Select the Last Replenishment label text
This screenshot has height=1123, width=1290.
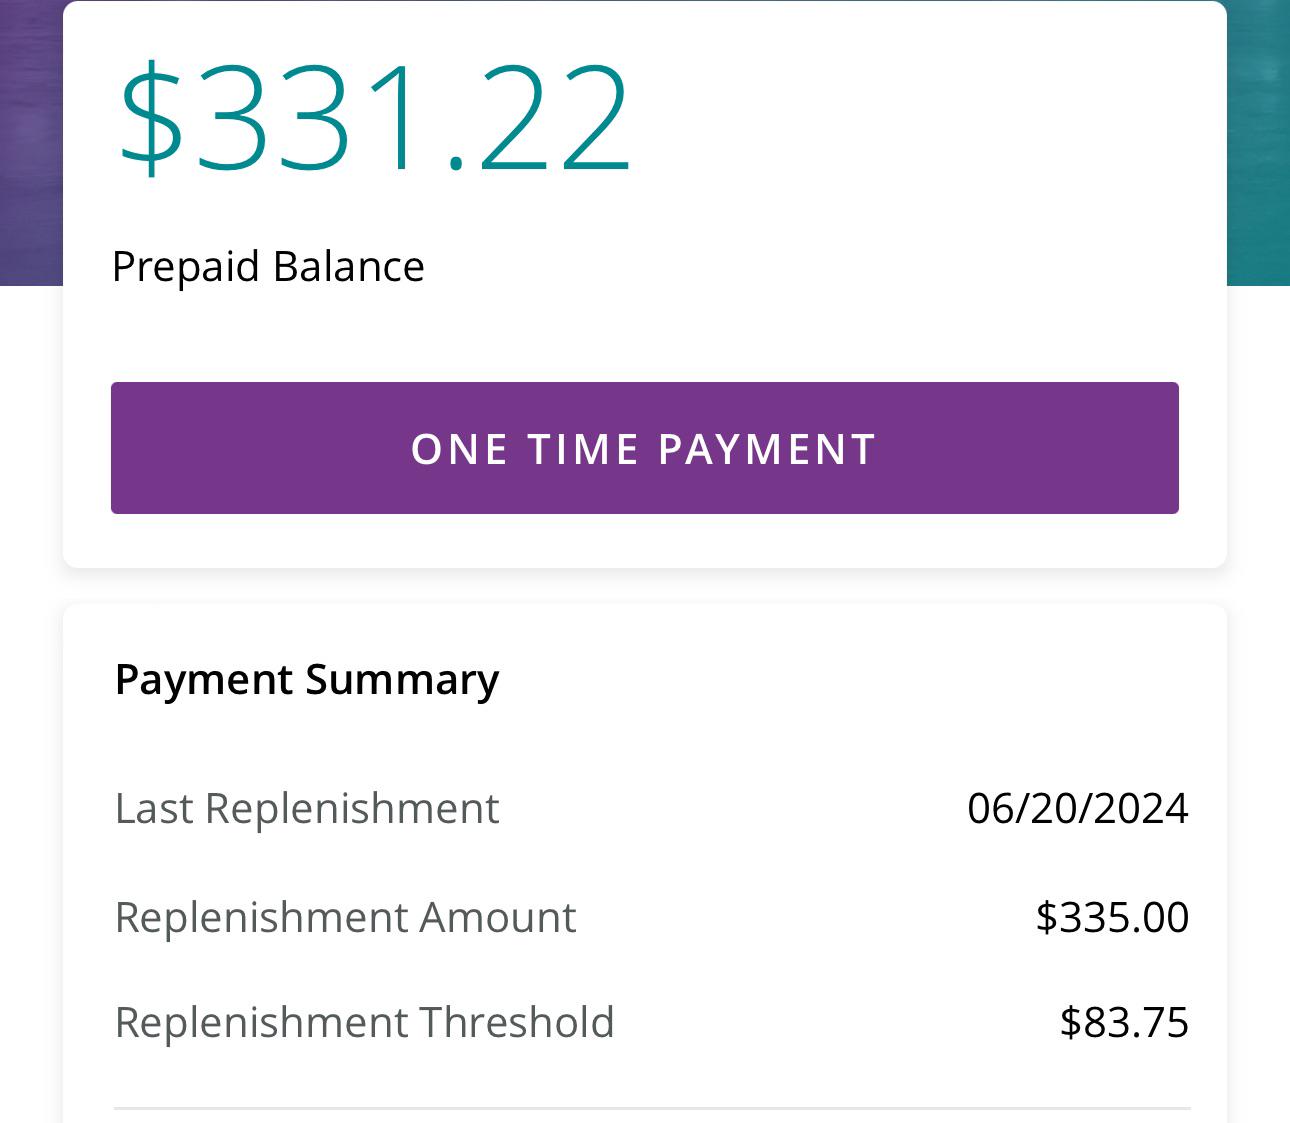307,808
